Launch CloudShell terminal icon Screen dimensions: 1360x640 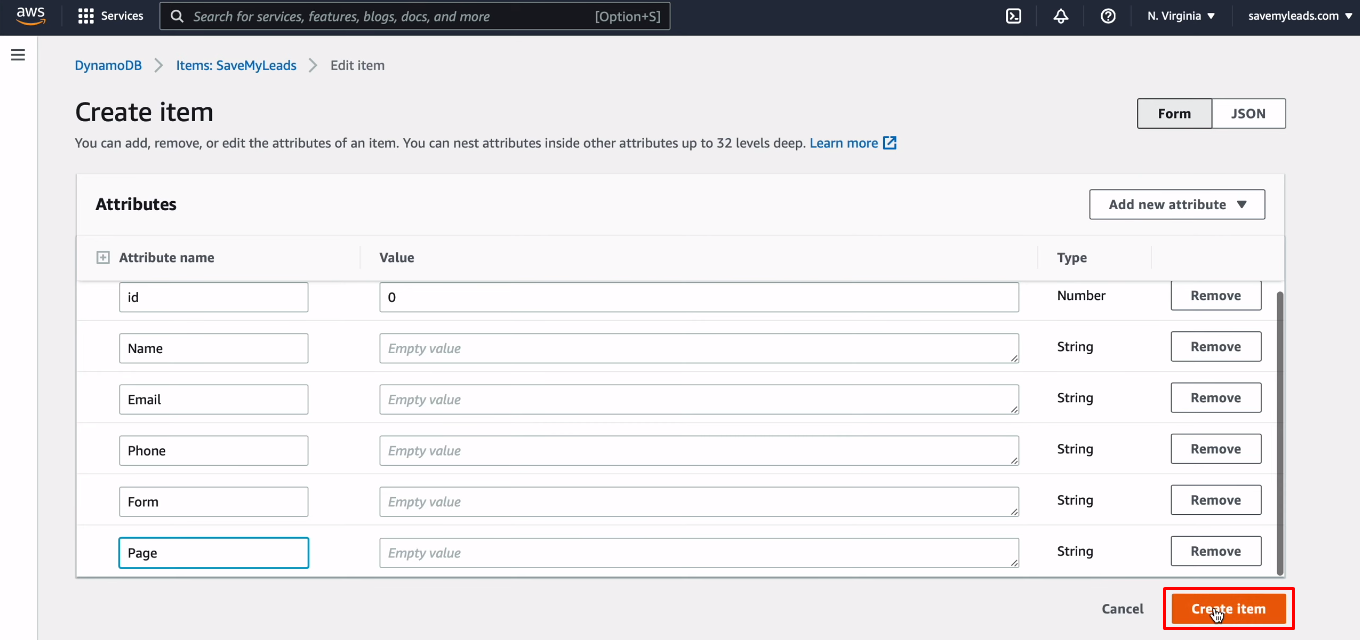[x=1013, y=16]
